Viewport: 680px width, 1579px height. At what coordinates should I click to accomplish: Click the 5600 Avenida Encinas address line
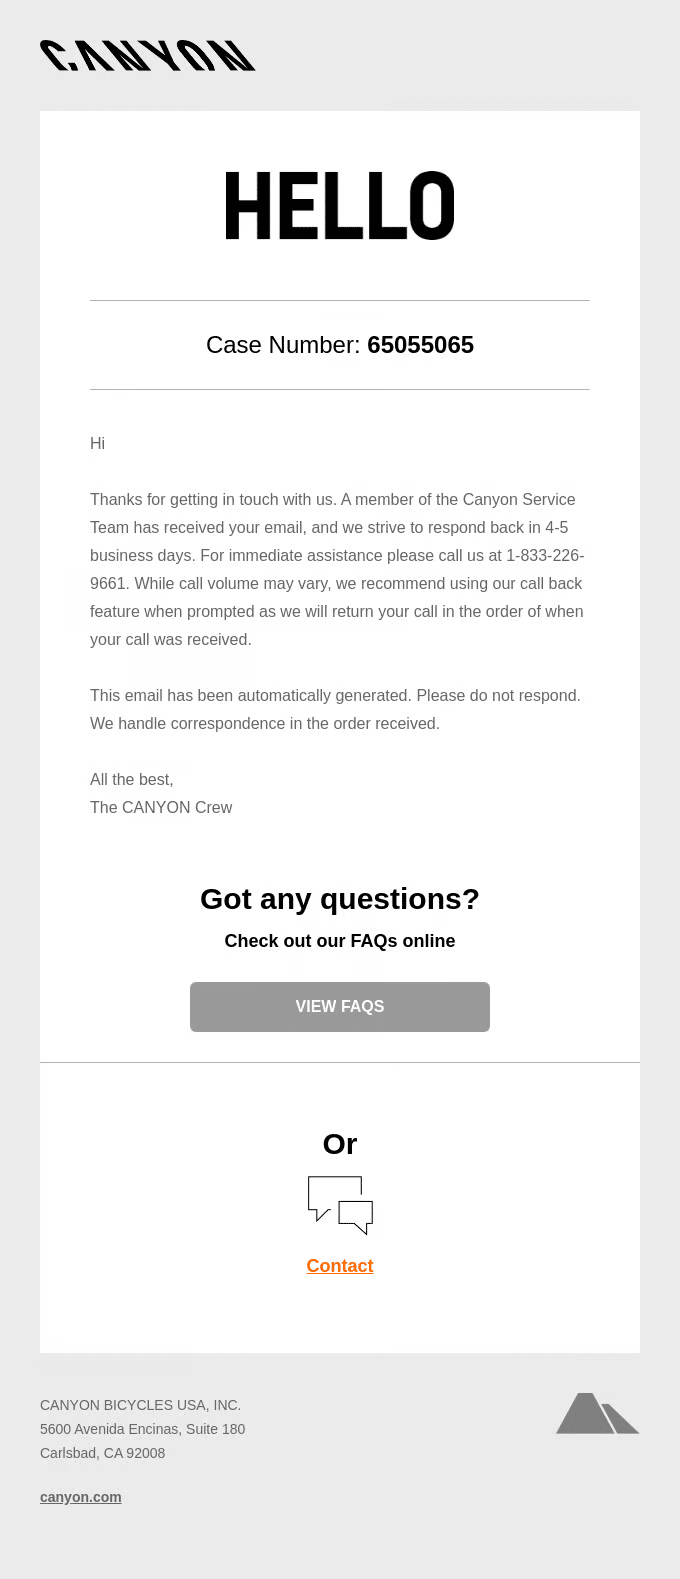pos(143,1429)
